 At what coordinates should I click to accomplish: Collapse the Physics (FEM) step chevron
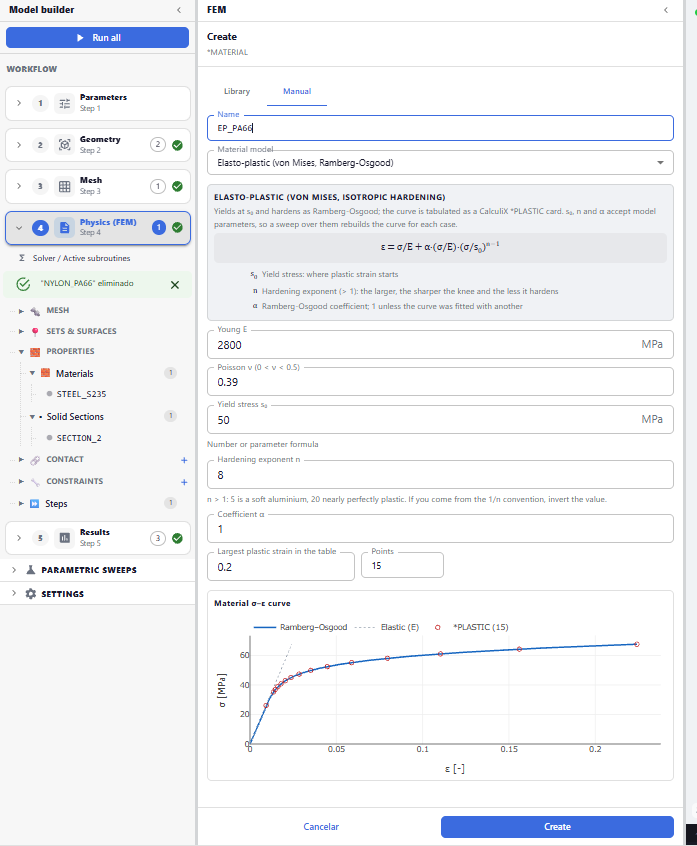pyautogui.click(x=19, y=228)
